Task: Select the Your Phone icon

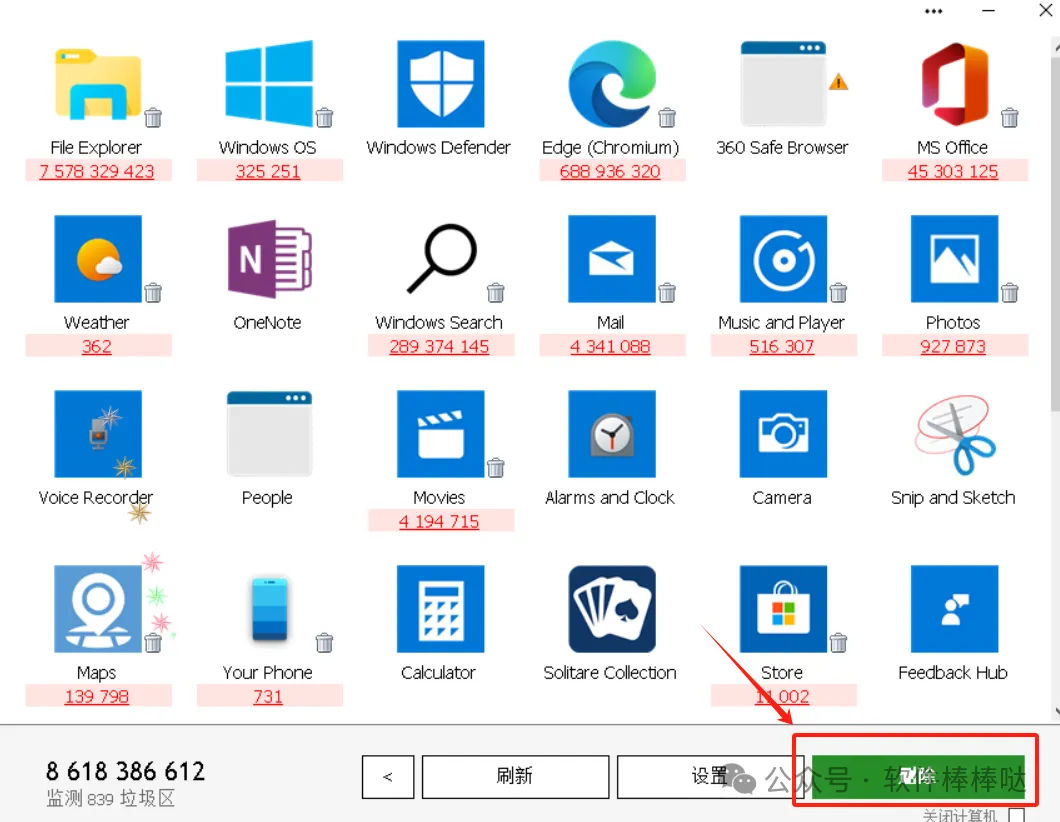Action: coord(269,609)
